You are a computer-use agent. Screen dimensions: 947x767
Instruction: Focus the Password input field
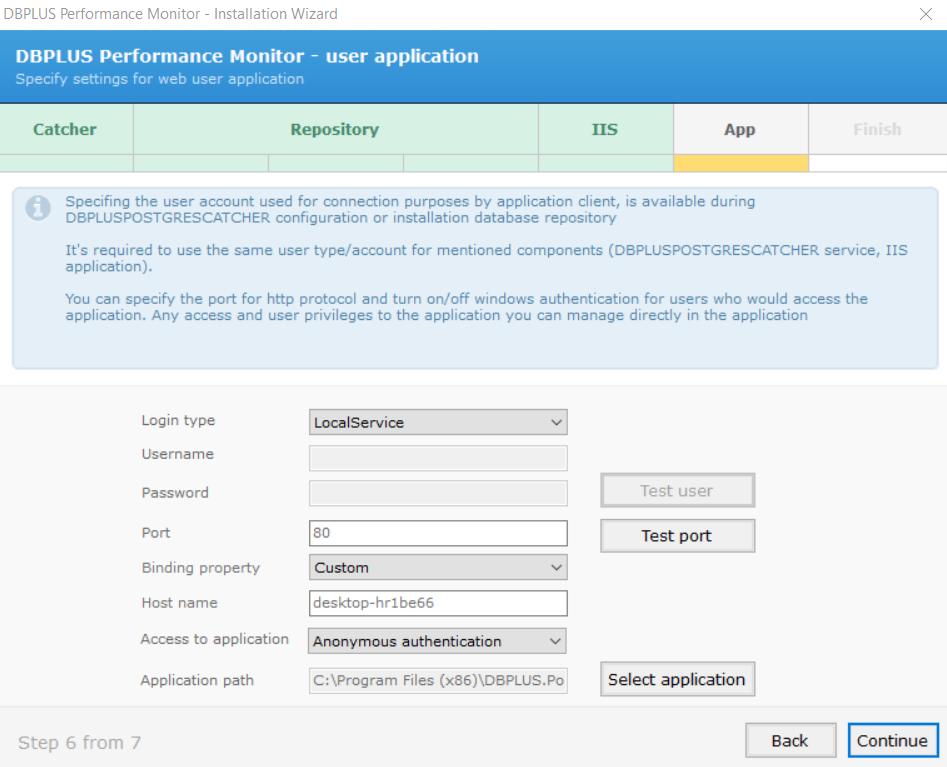(x=438, y=493)
